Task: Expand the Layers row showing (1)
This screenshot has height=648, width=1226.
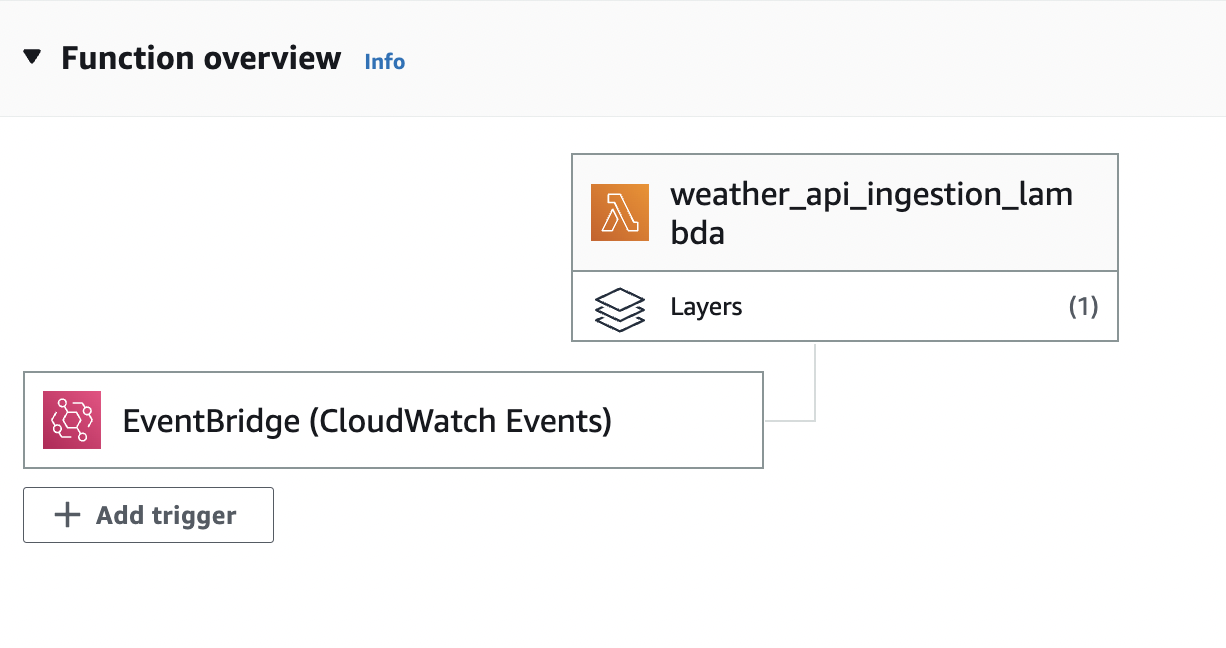Action: (x=845, y=307)
